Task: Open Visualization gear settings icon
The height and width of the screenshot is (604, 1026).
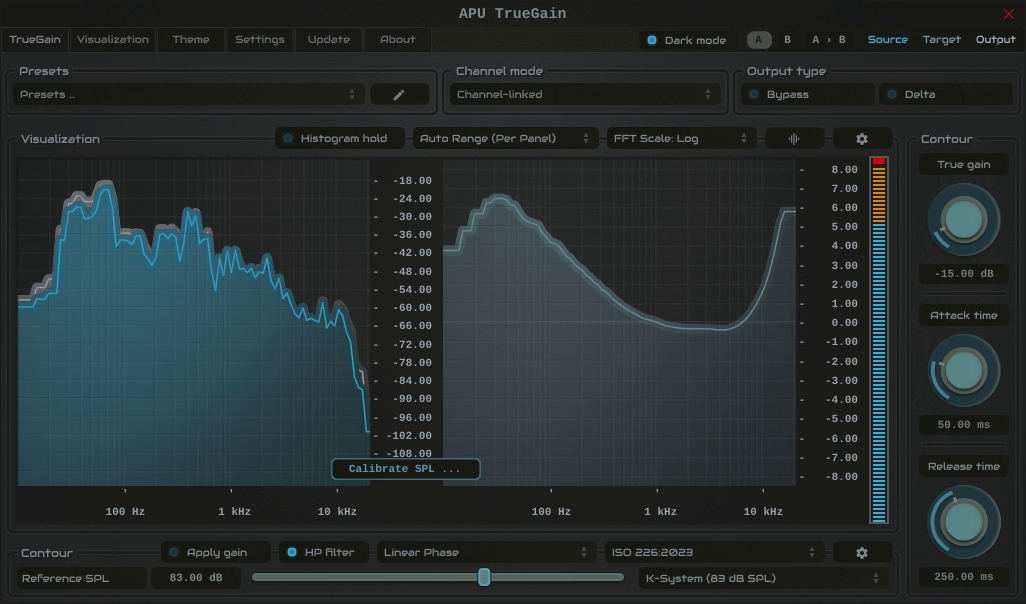Action: tap(862, 139)
